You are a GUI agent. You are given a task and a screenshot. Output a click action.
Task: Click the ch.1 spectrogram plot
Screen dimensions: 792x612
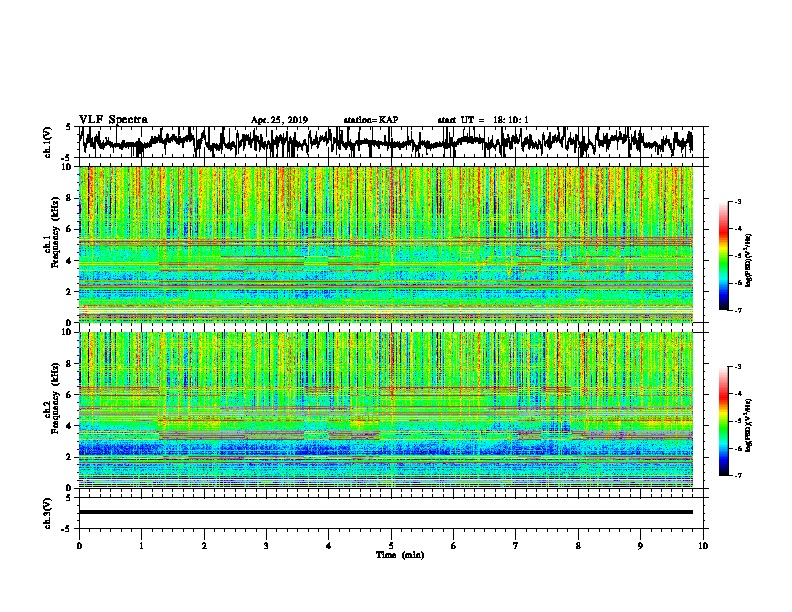(386, 244)
